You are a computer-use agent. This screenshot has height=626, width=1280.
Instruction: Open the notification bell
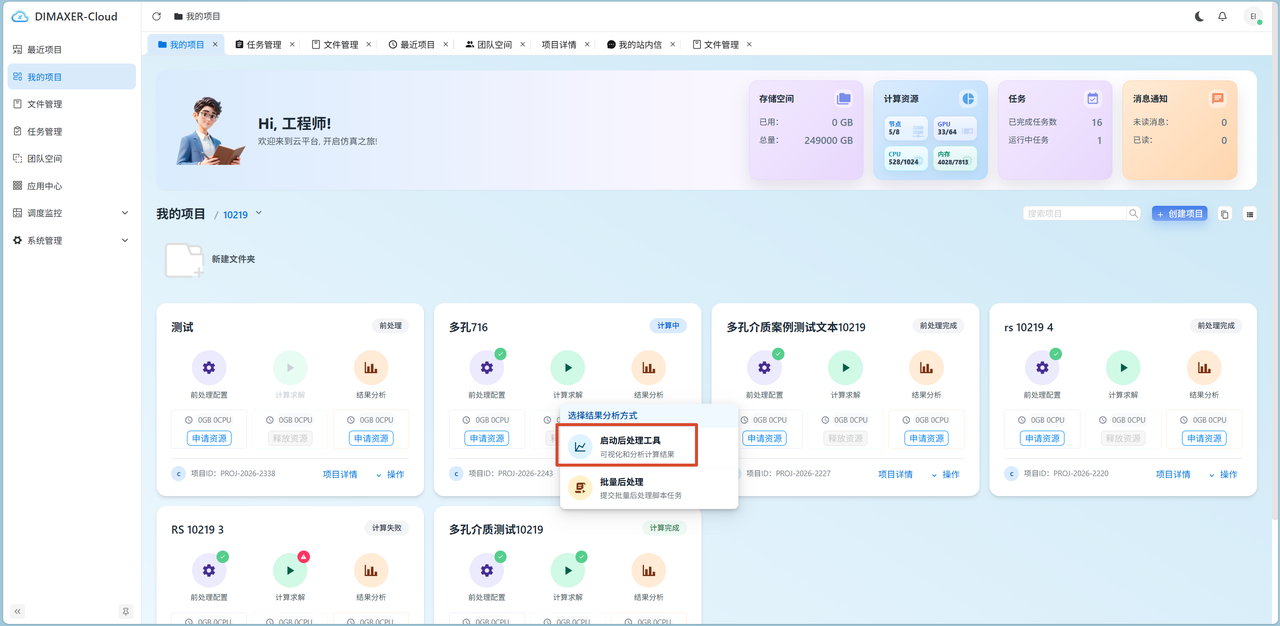coord(1222,17)
